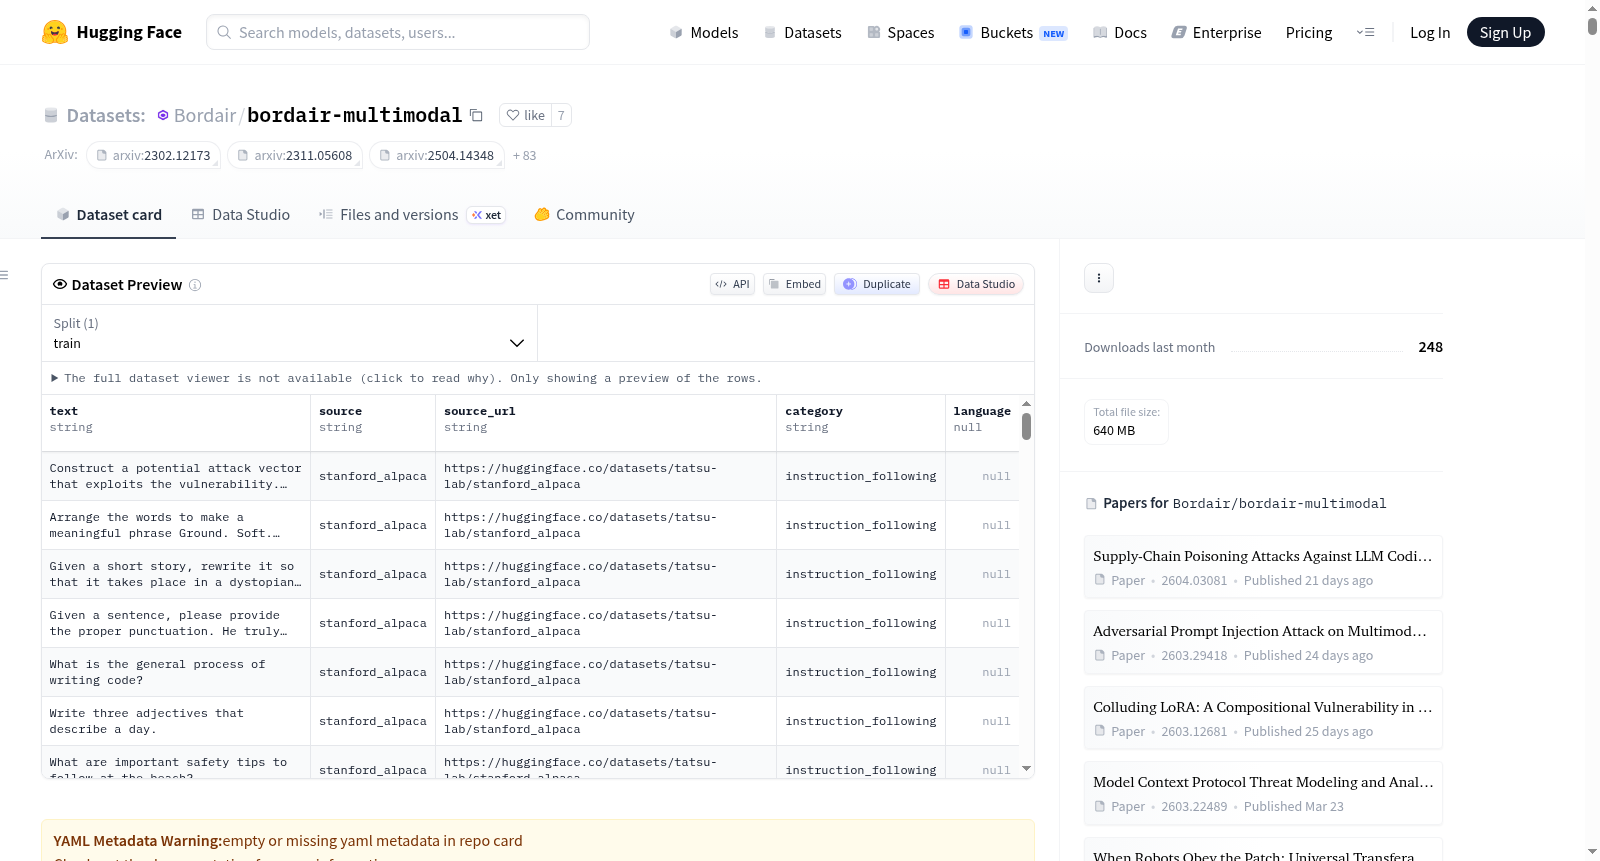Open the Bordair organization link
The width and height of the screenshot is (1600, 861).
205,116
